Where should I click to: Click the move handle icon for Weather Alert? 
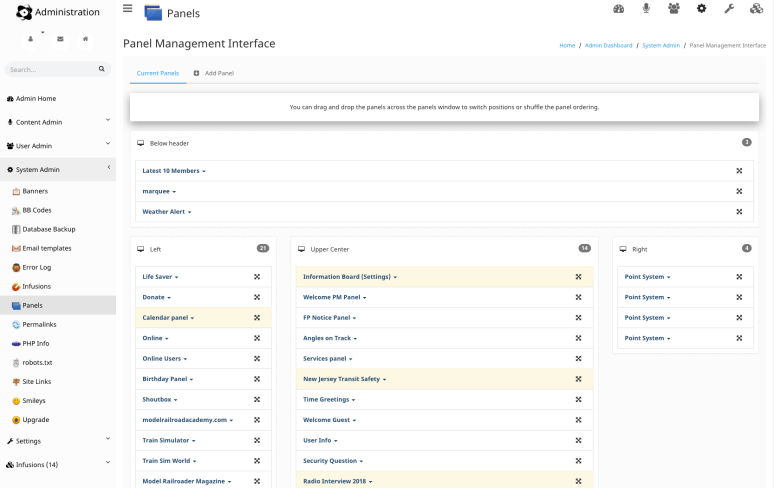738,212
